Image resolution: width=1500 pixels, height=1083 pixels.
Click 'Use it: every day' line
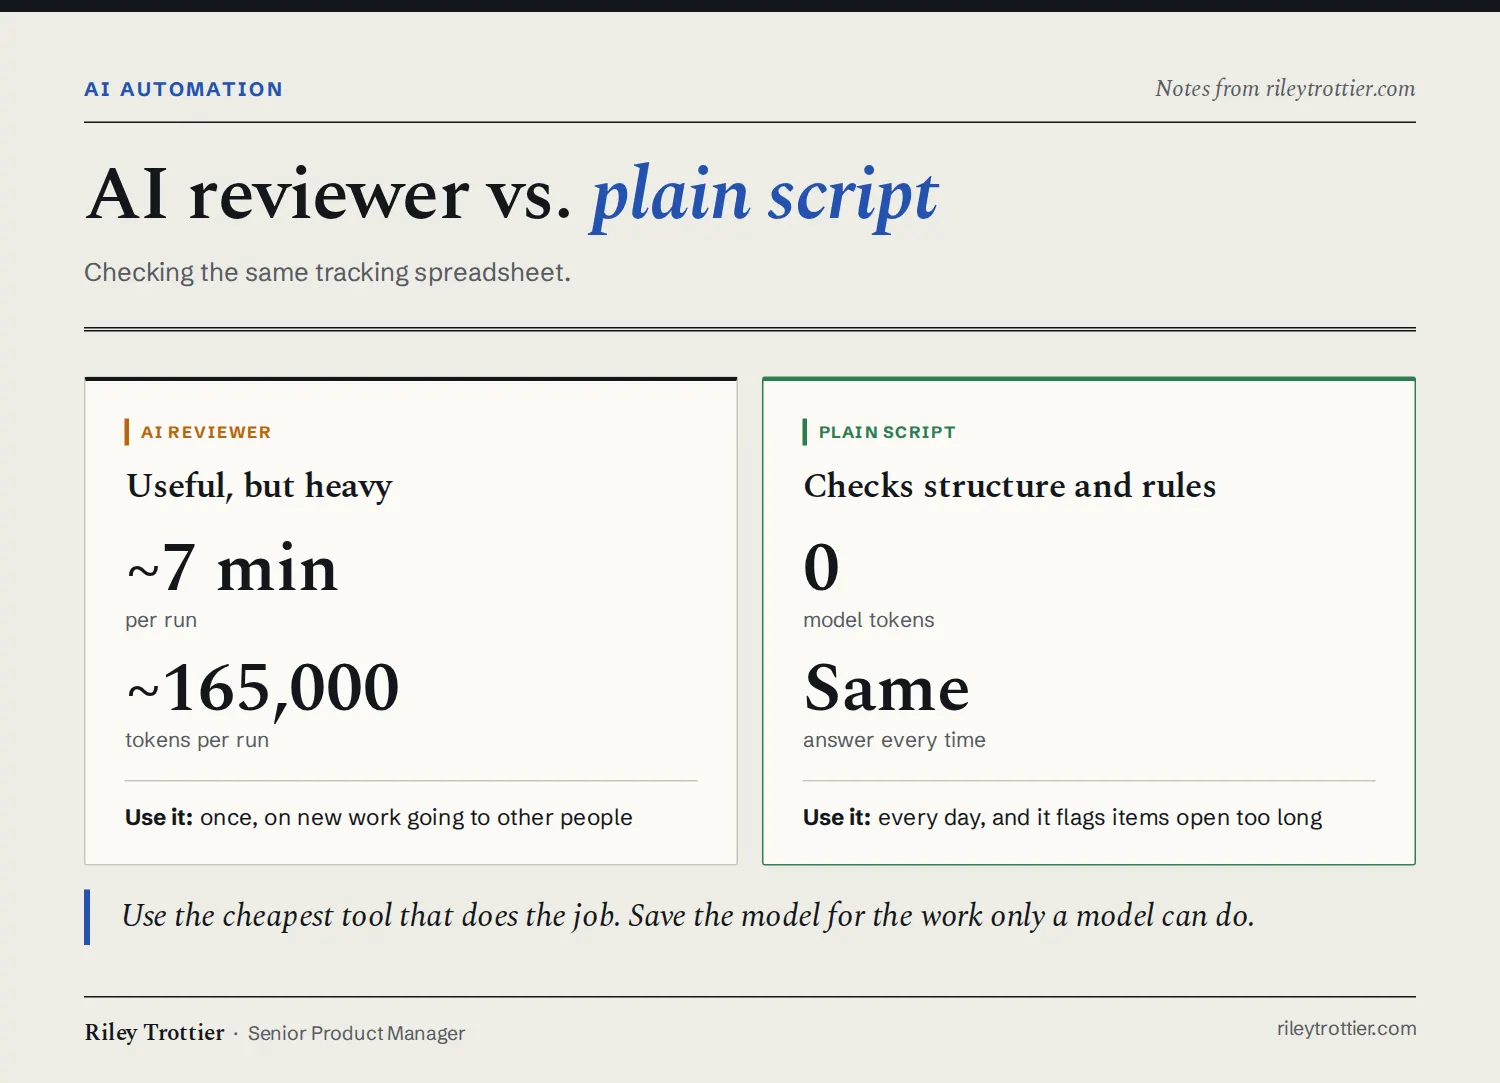tap(1063, 817)
